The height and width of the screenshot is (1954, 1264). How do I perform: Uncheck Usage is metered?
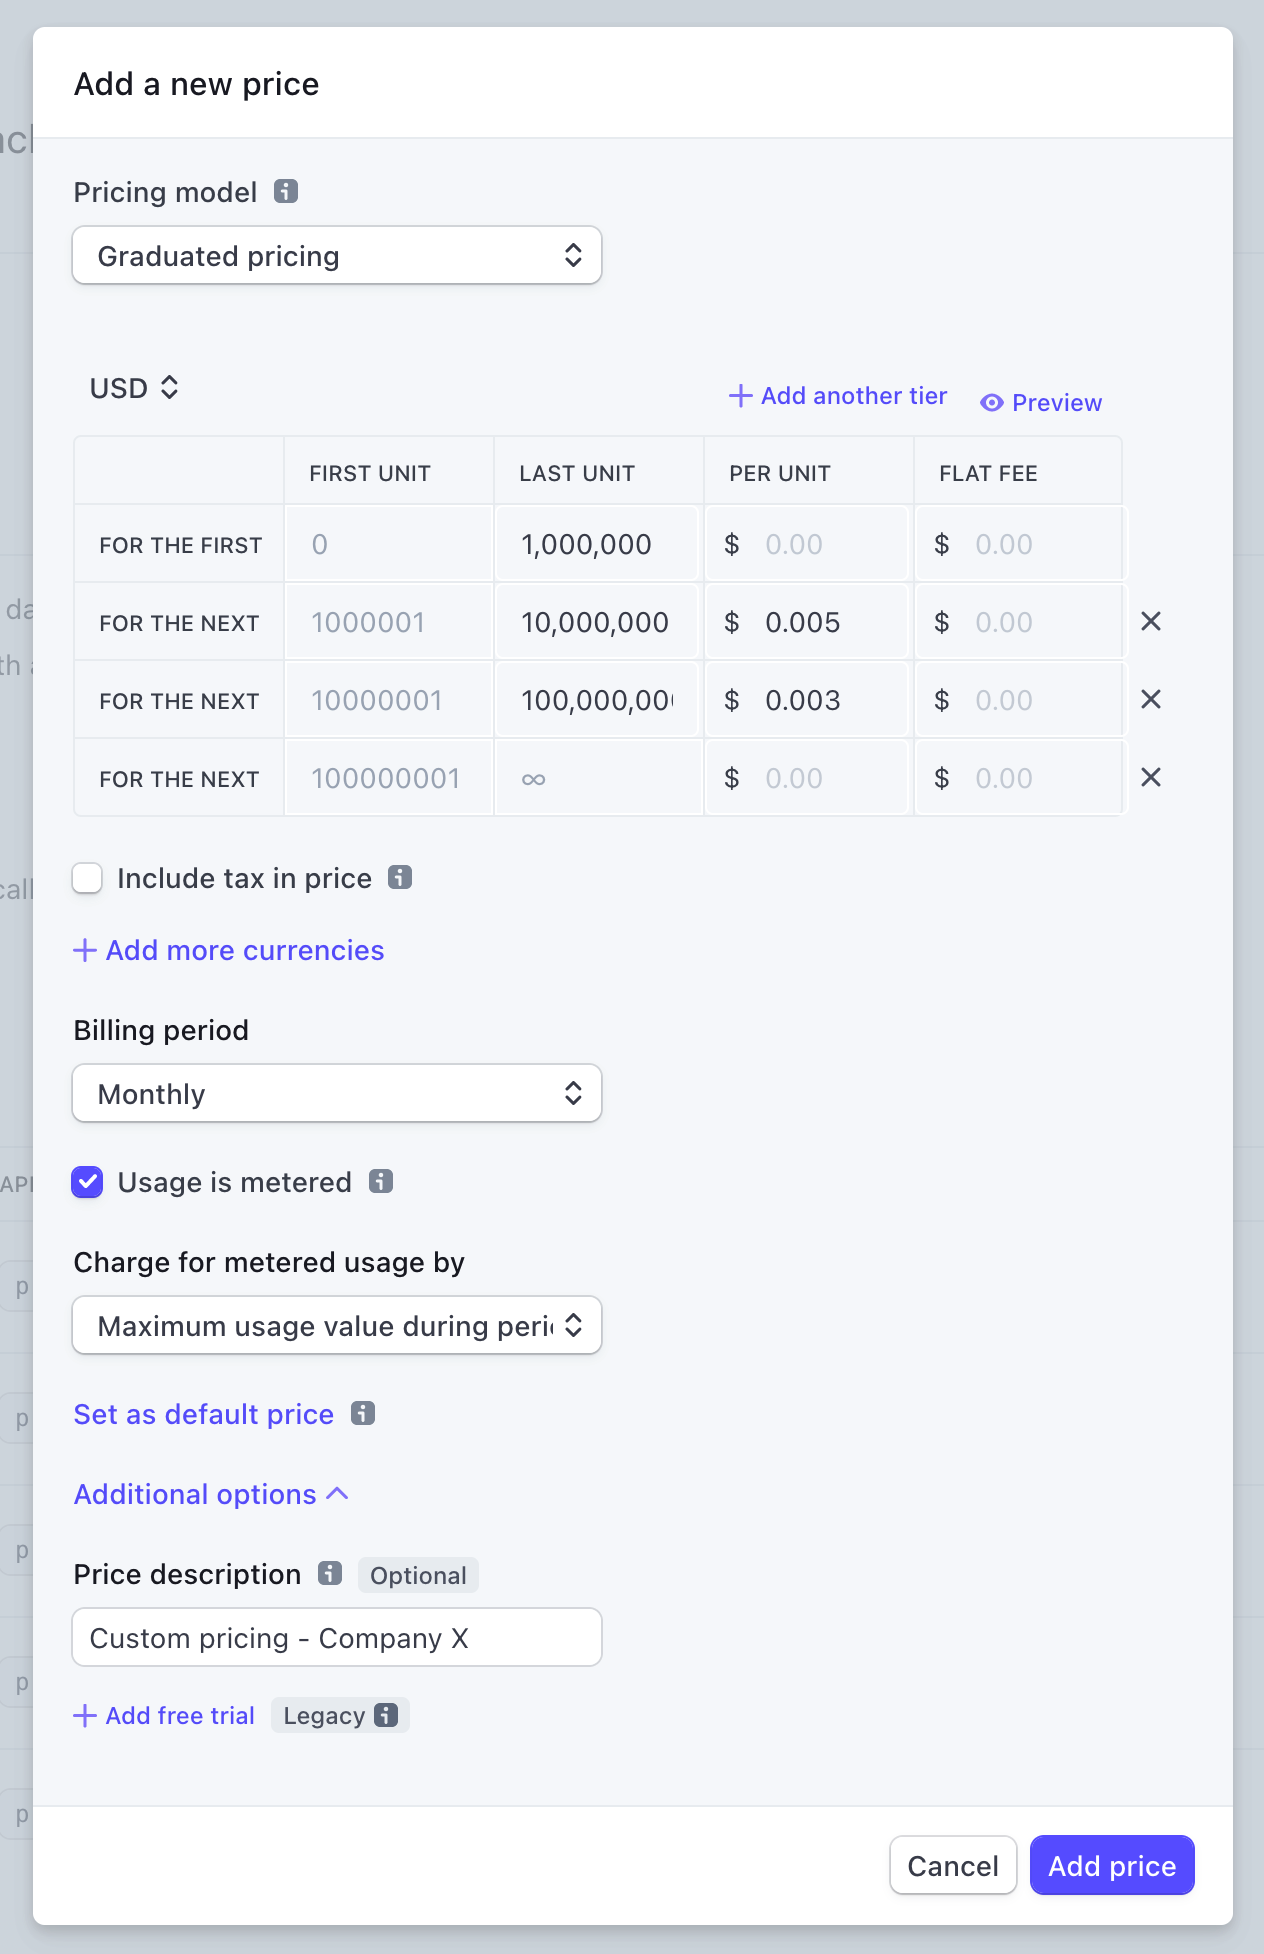pos(87,1182)
